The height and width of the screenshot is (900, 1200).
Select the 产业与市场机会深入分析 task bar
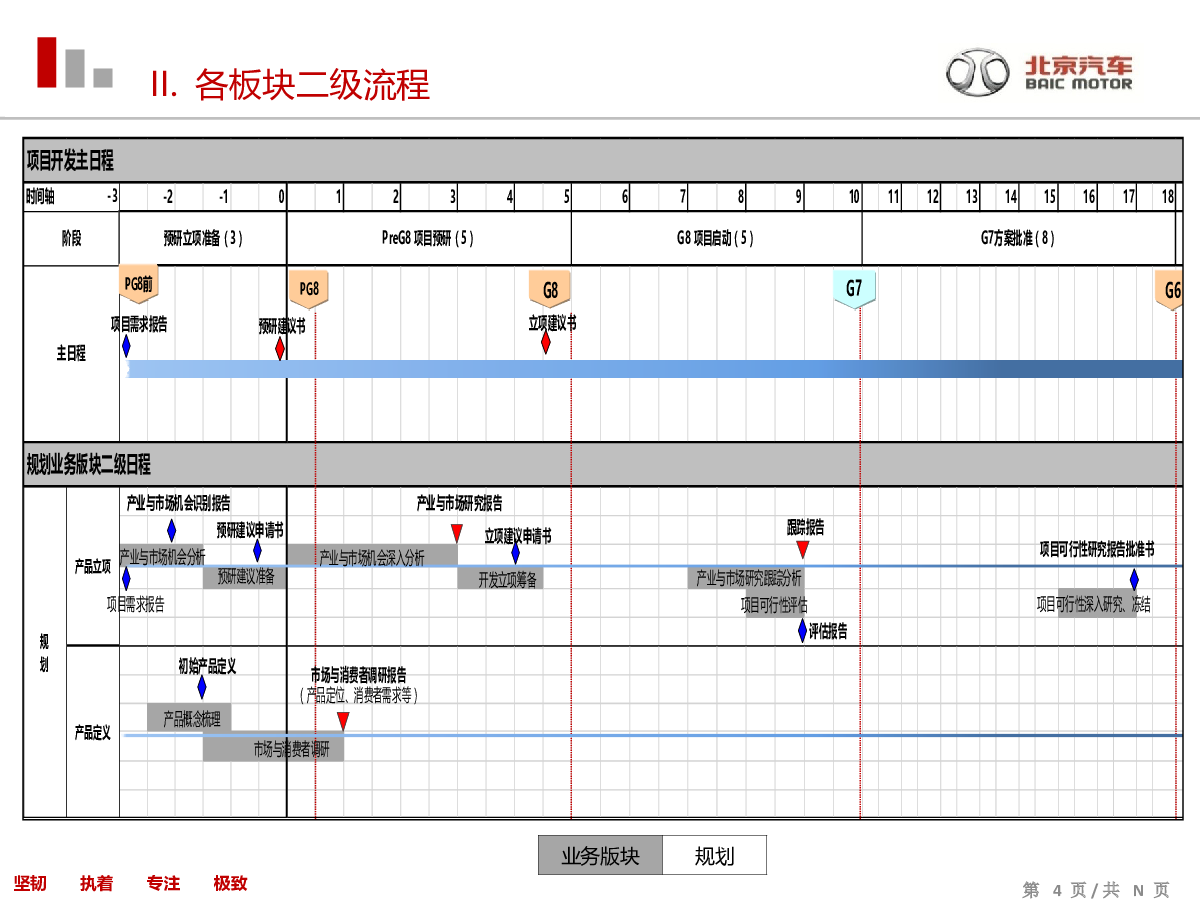pyautogui.click(x=372, y=556)
